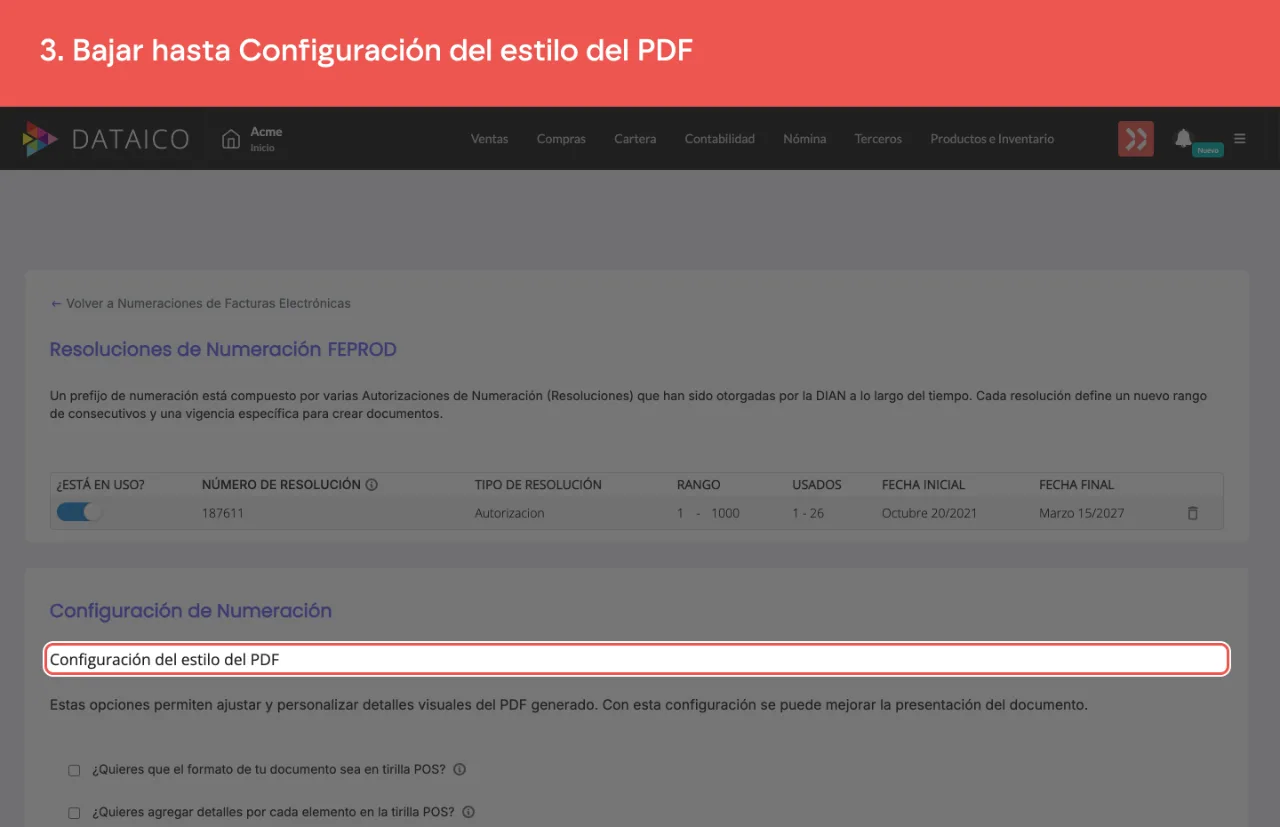Open Productos e Inventario menu

coord(992,139)
